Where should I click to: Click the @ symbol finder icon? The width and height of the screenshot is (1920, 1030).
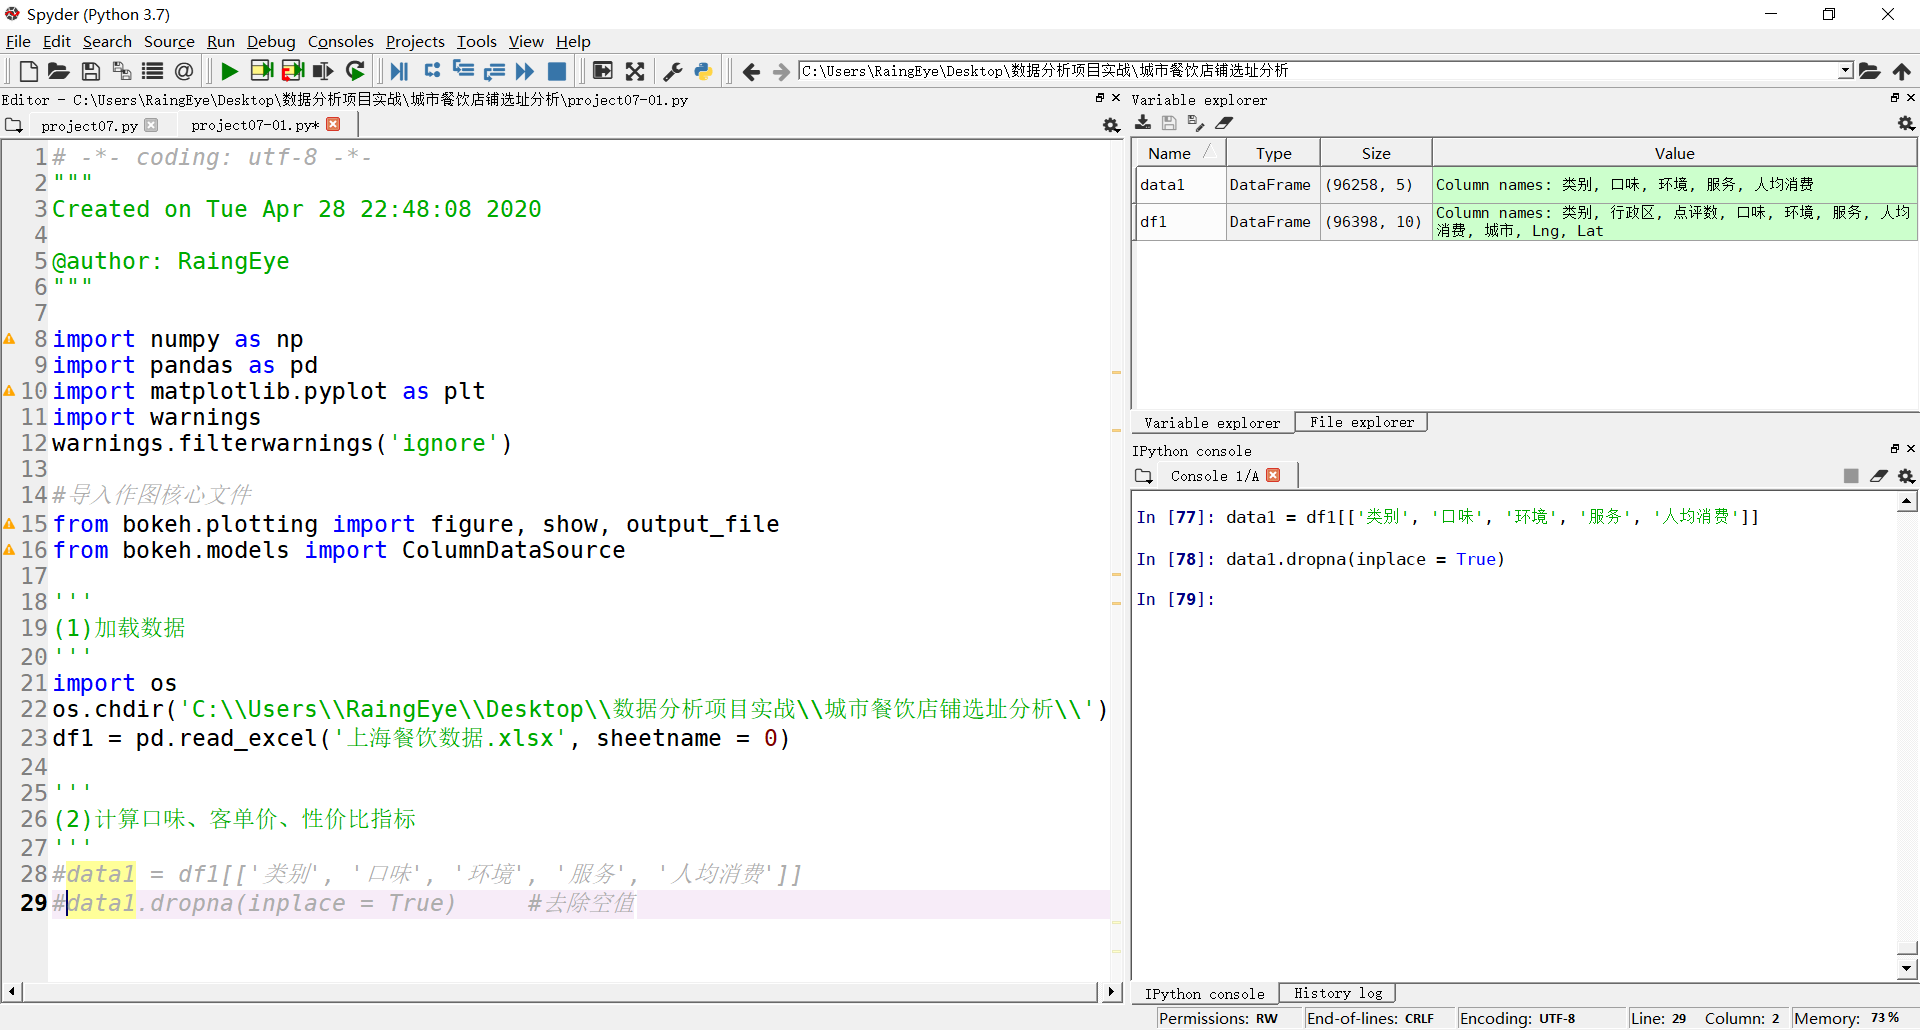click(184, 71)
